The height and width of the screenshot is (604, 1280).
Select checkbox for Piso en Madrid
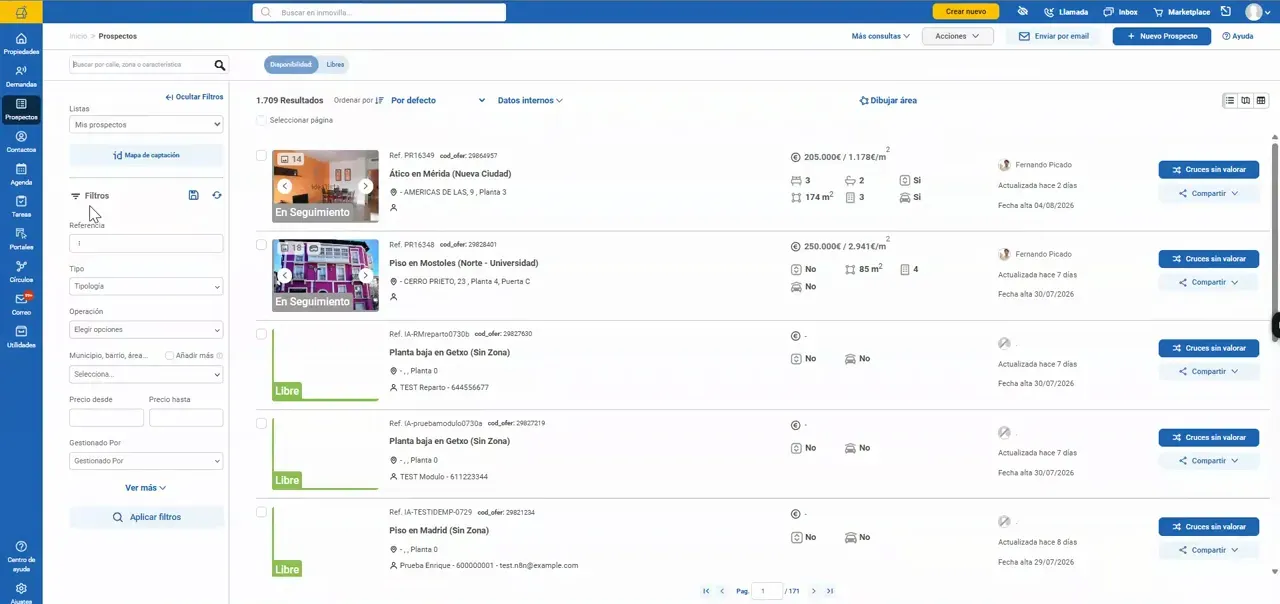click(262, 512)
